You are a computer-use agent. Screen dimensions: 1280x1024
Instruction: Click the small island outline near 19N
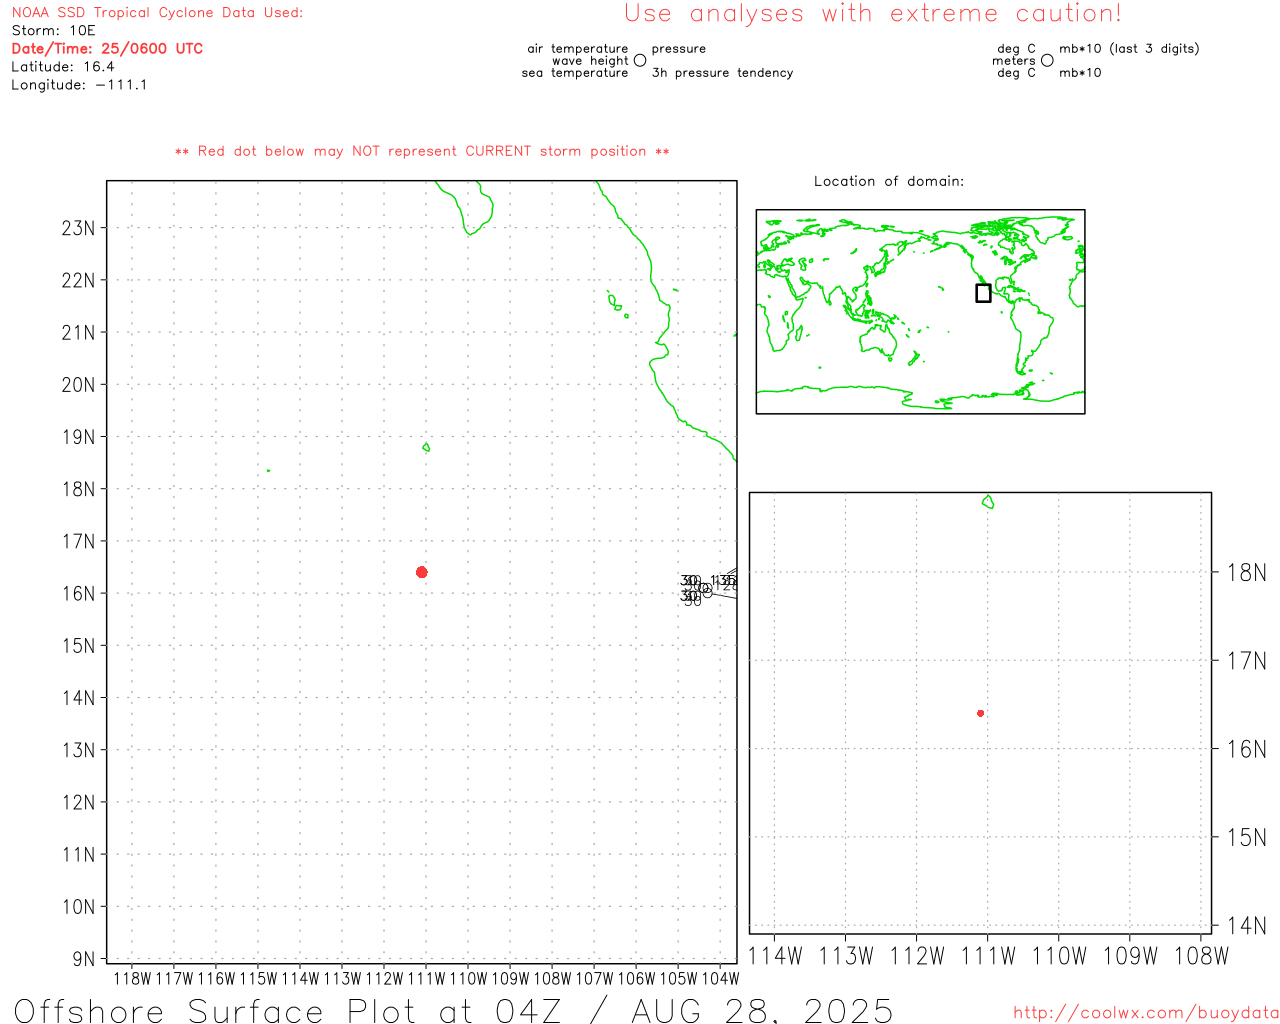pyautogui.click(x=426, y=447)
